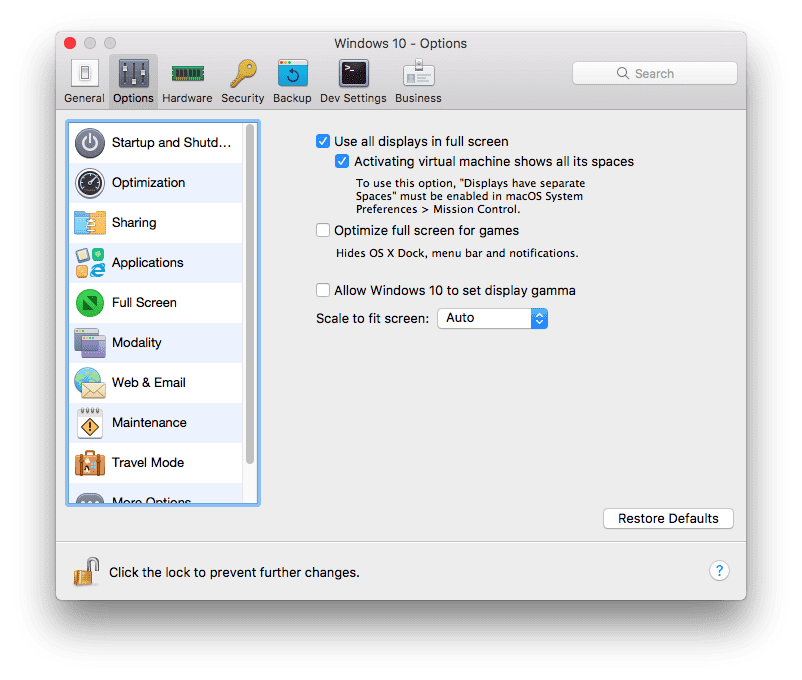Select Applications in the sidebar list
The height and width of the screenshot is (680, 802).
coord(156,262)
